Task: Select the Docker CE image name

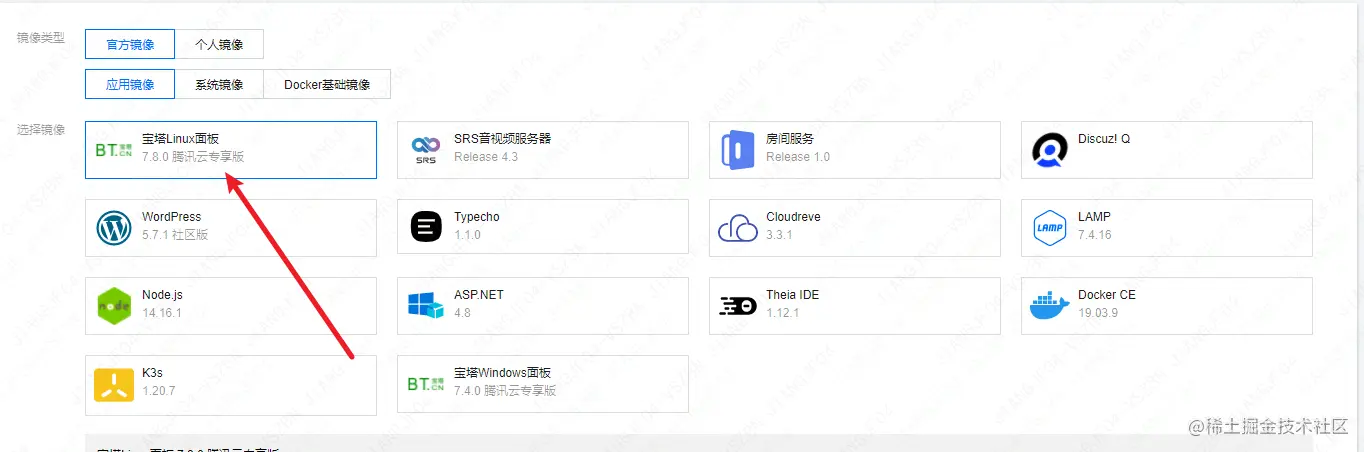Action: pyautogui.click(x=1106, y=295)
